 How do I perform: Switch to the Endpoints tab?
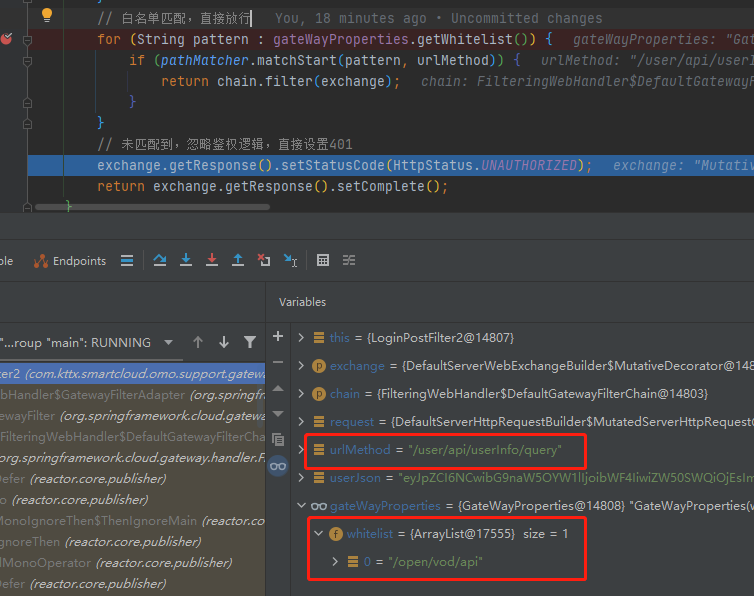(70, 261)
